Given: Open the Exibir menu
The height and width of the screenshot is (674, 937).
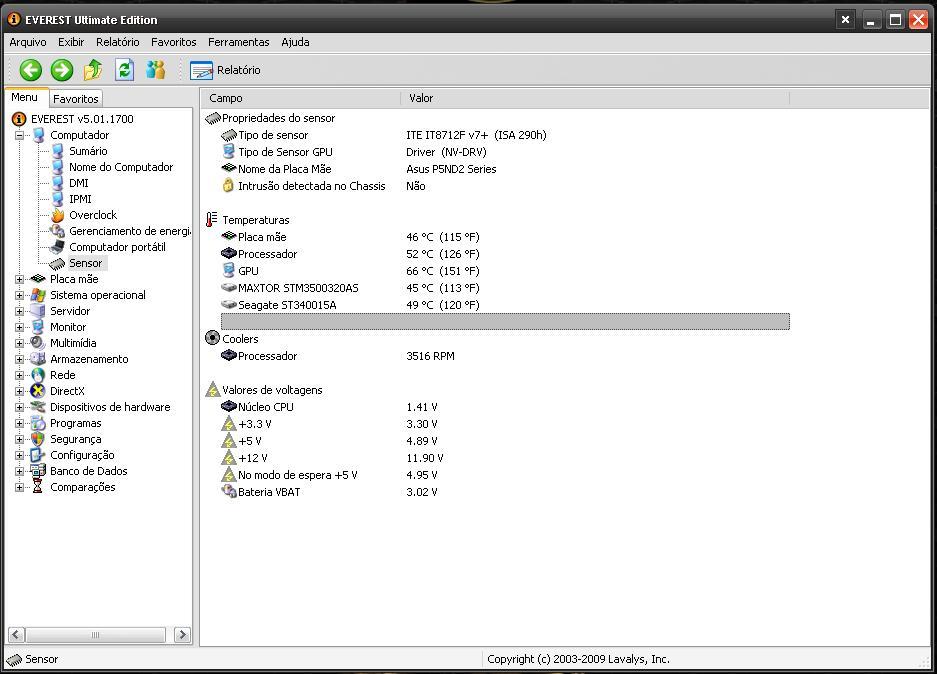Looking at the screenshot, I should pyautogui.click(x=71, y=42).
